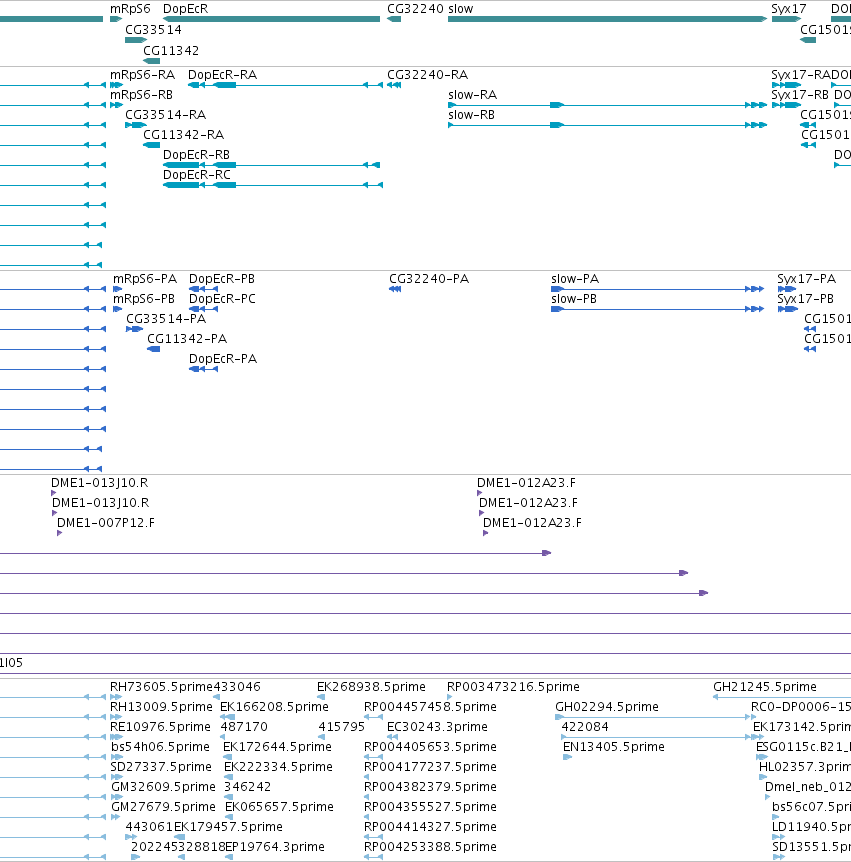Click the CG32240-PA protein label
This screenshot has height=862, width=851.
(x=429, y=279)
